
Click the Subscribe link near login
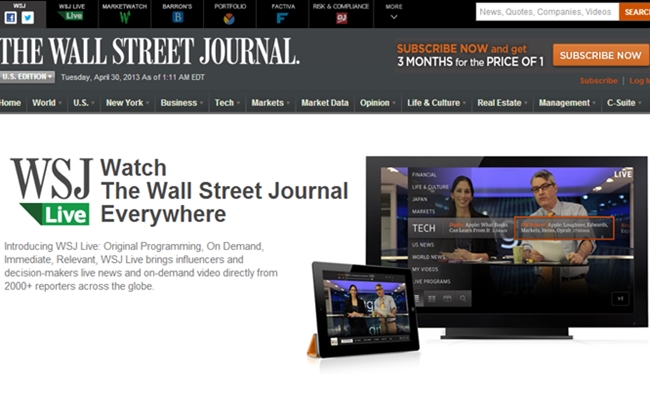[x=598, y=80]
